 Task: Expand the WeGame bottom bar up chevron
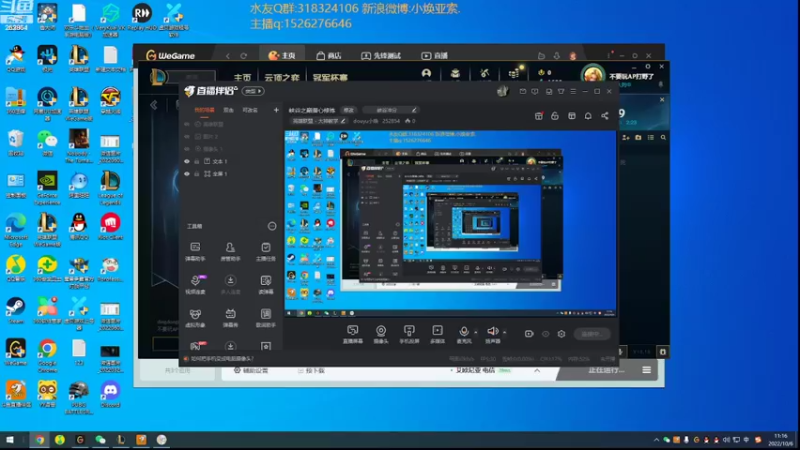point(537,370)
